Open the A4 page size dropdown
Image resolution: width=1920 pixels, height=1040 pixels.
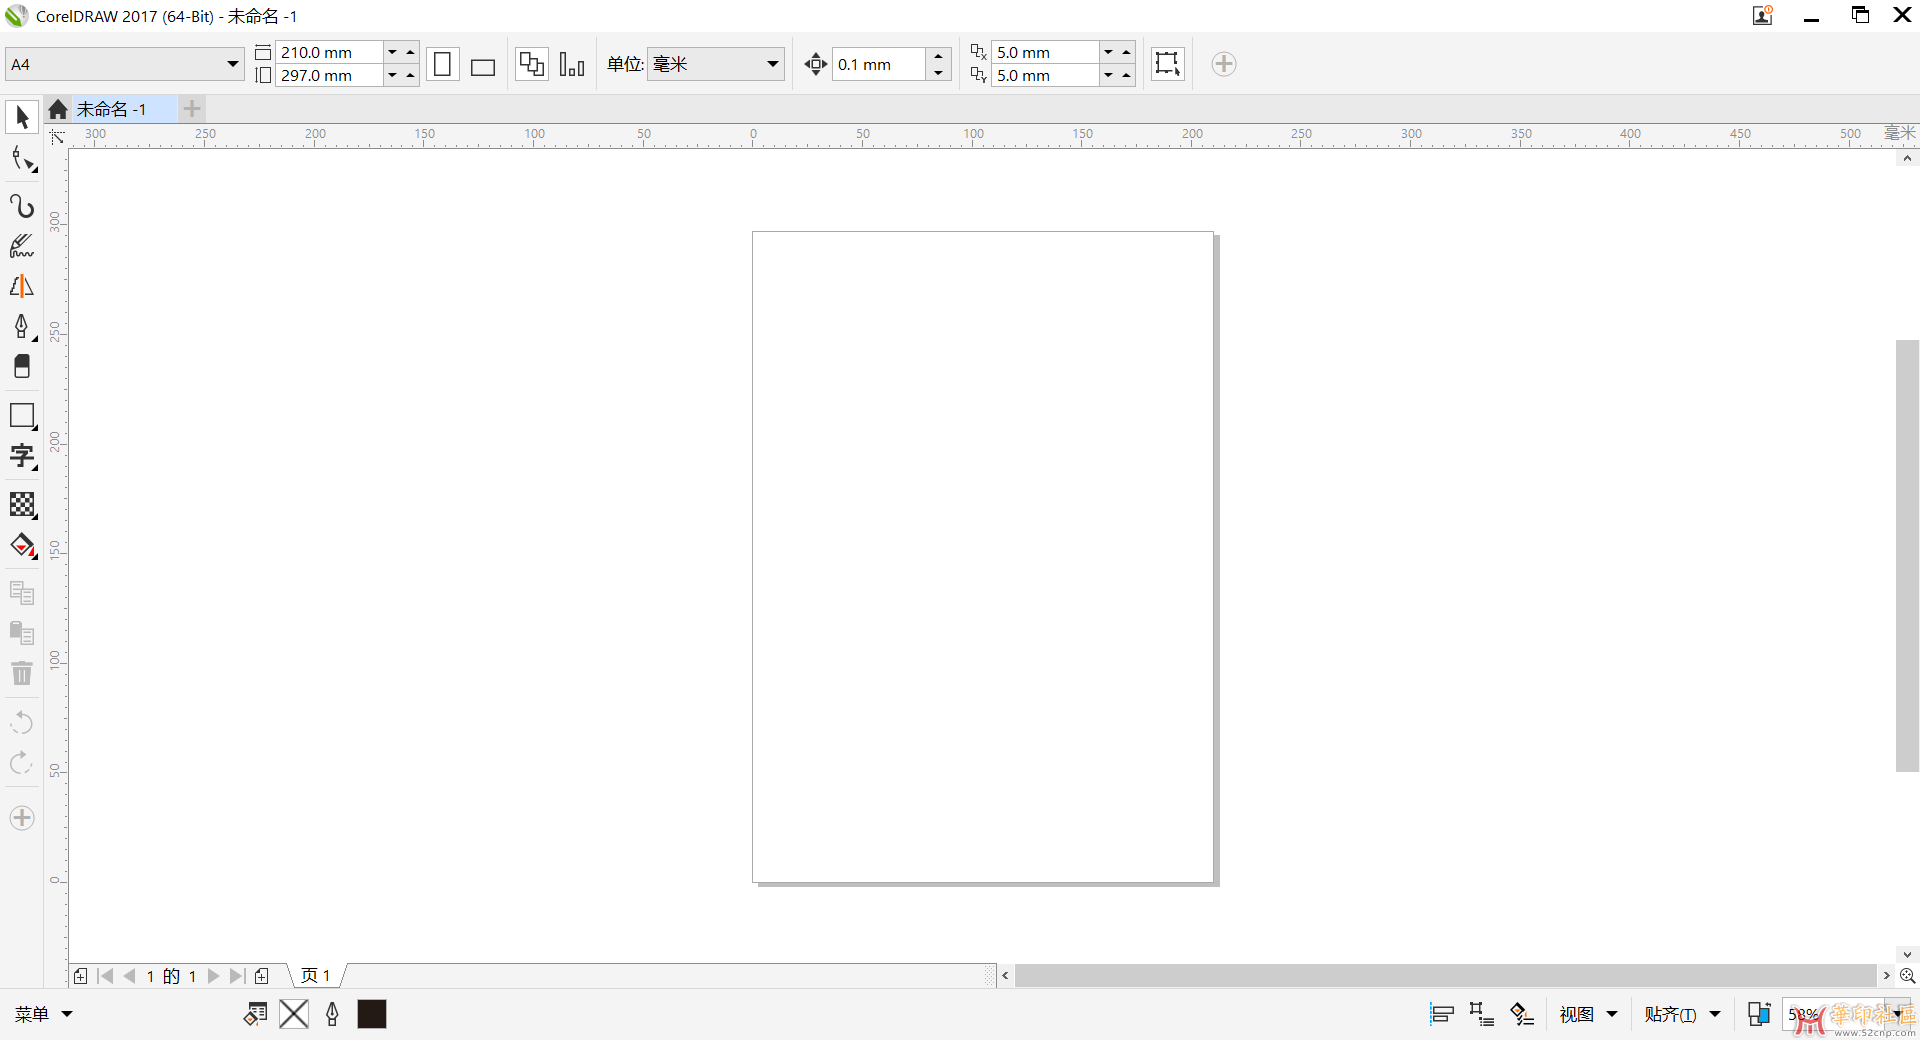pos(232,64)
